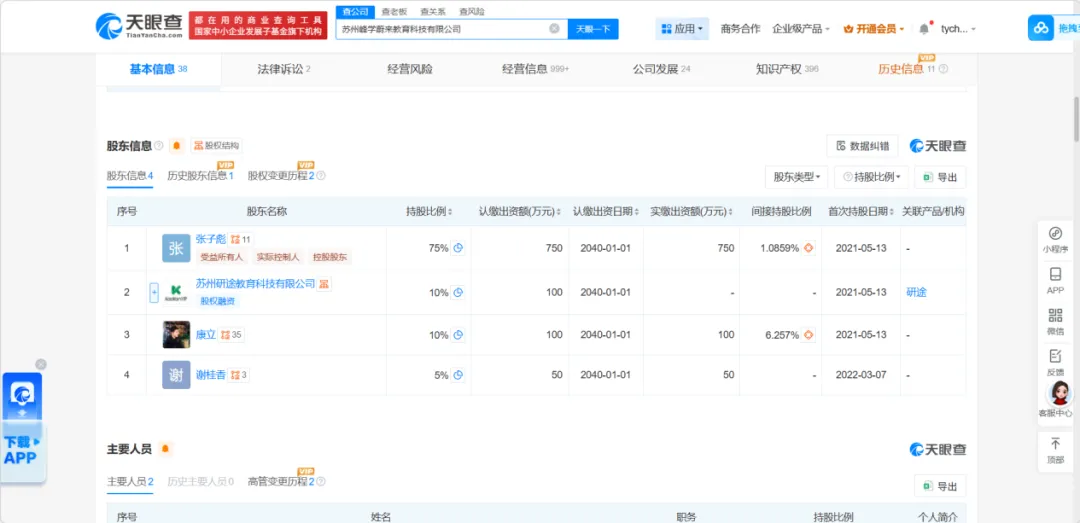1080x523 pixels.
Task: Click pie chart icon in 苏州研途 row
Action: (458, 292)
